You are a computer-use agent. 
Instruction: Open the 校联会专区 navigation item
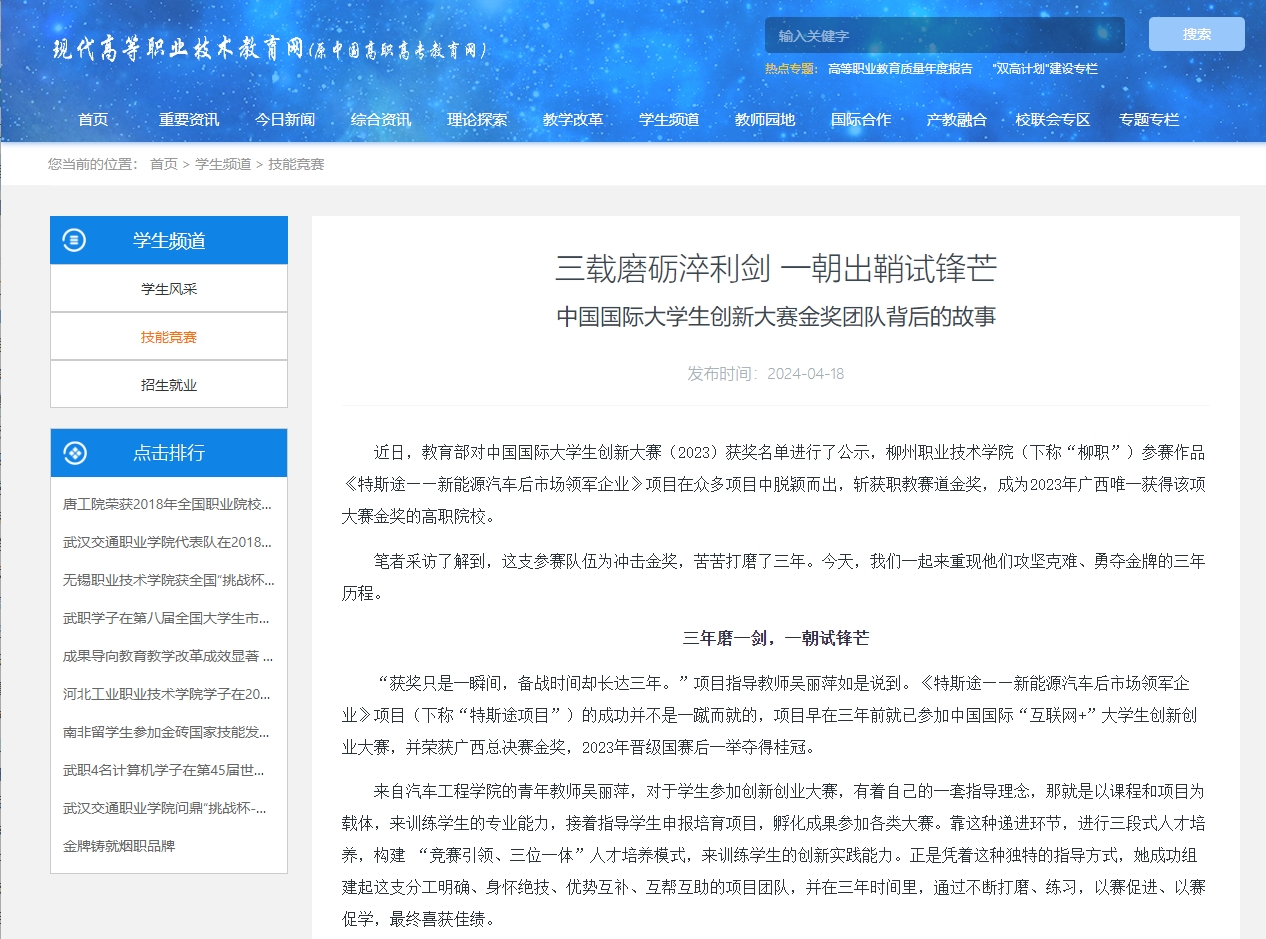(x=1053, y=119)
